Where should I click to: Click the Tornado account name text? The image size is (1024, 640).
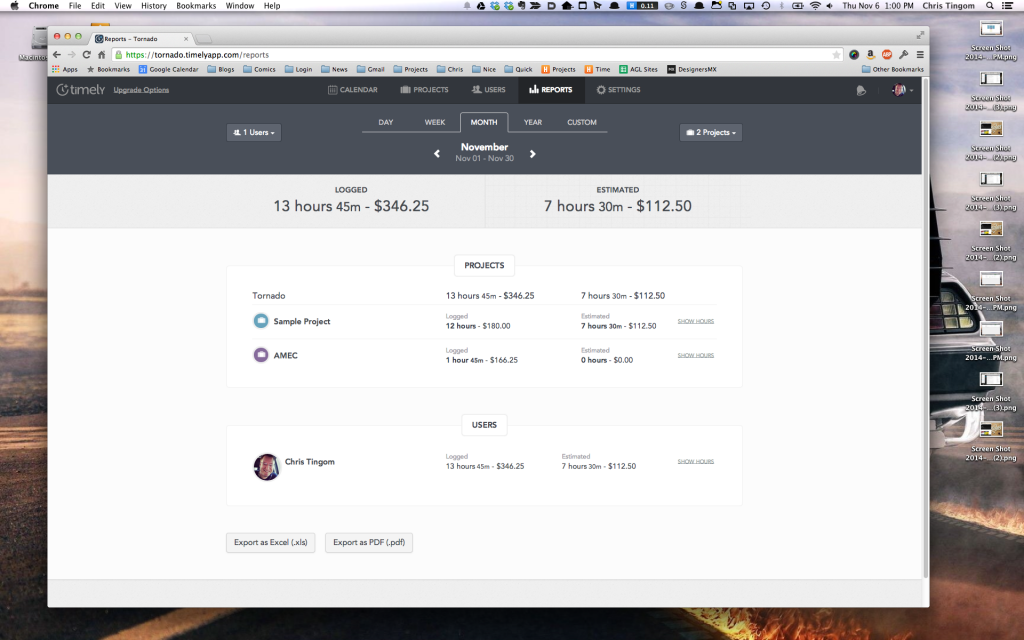point(268,296)
